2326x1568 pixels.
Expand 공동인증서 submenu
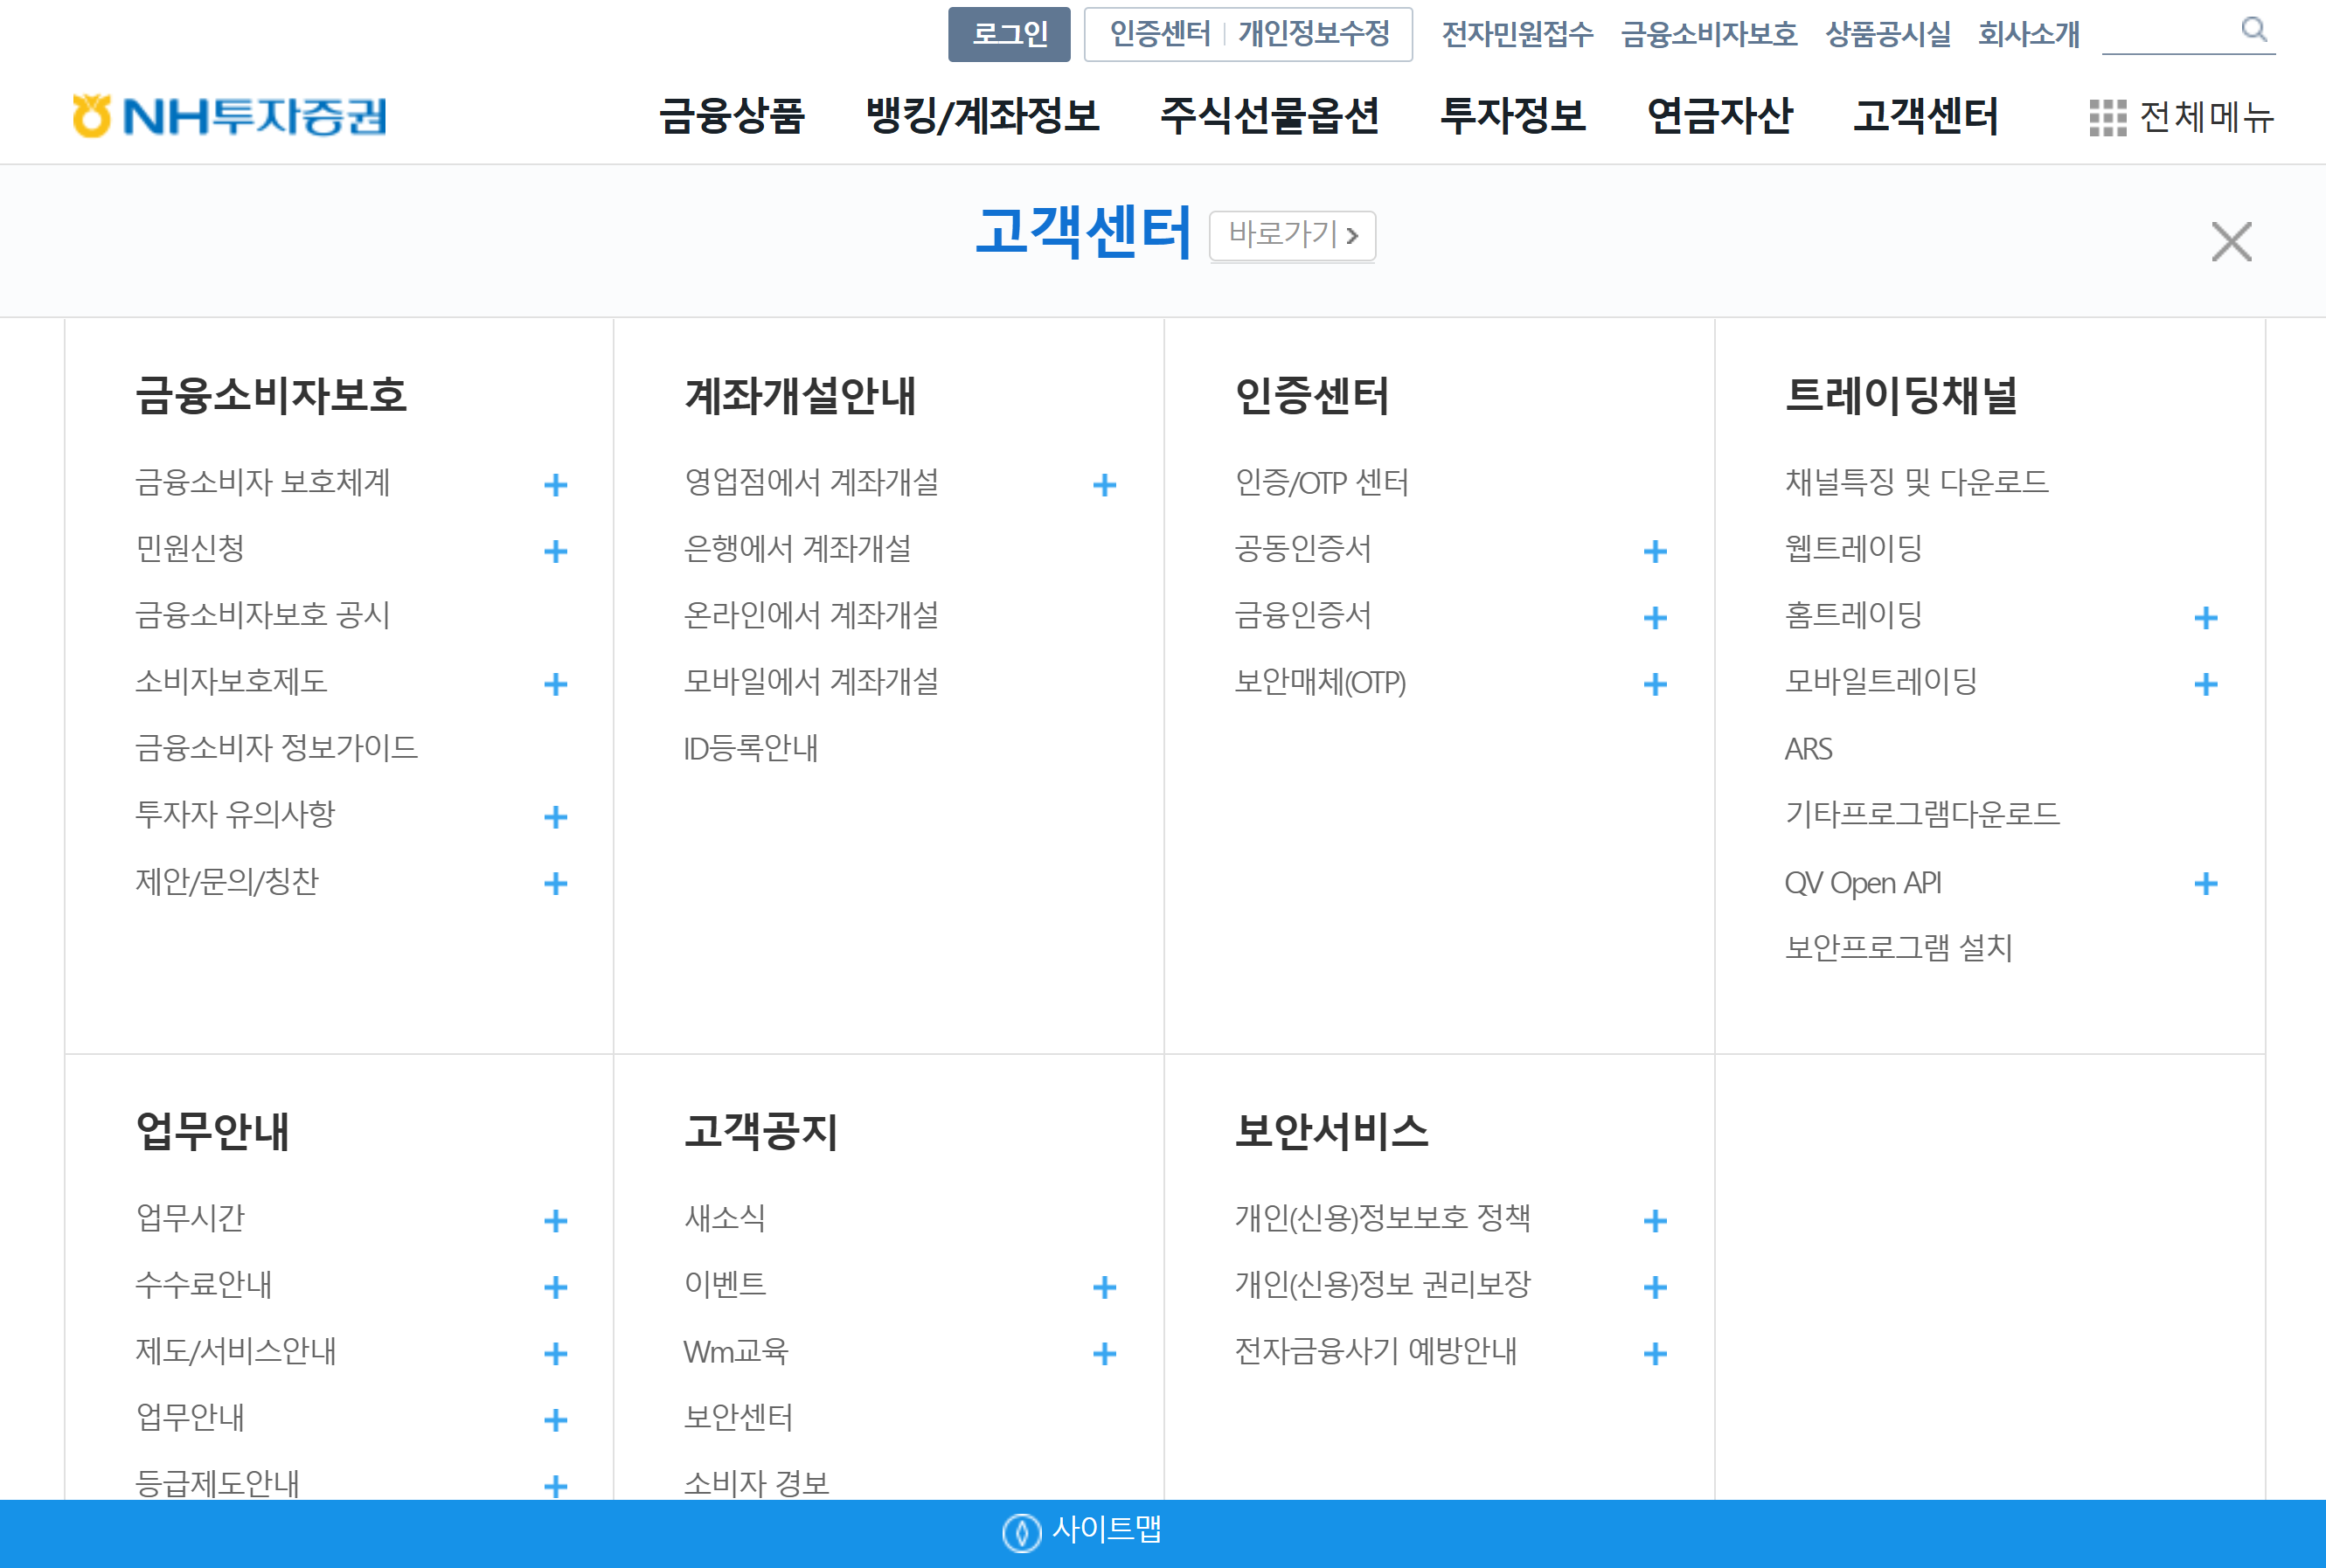[1655, 551]
